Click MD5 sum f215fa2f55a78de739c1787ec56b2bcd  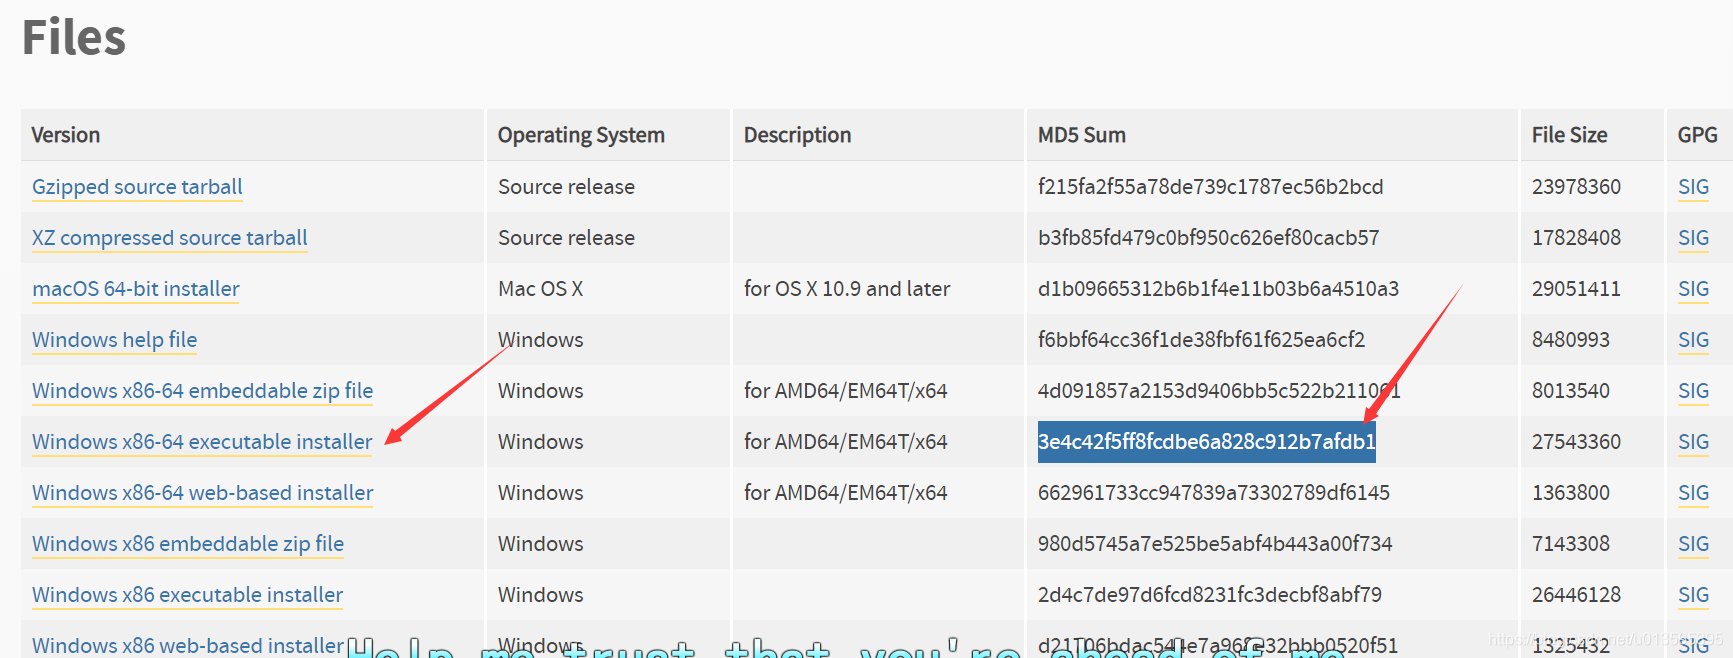tap(1211, 187)
